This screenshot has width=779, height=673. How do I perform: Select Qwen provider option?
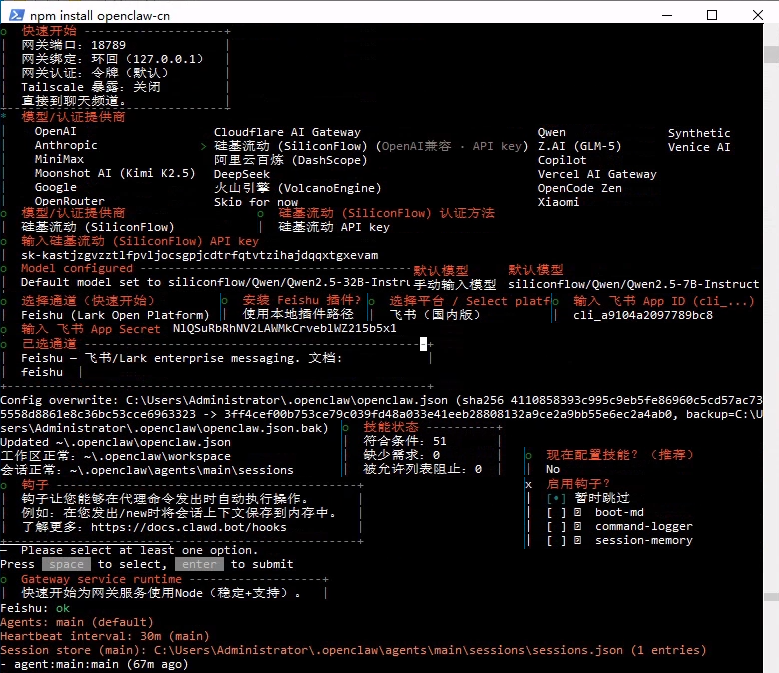551,132
